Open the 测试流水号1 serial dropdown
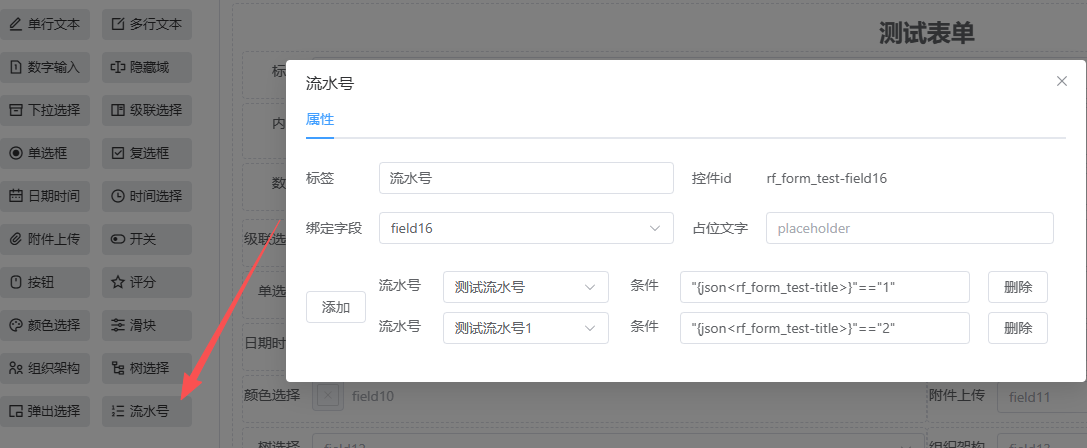The width and height of the screenshot is (1087, 448). click(x=525, y=328)
